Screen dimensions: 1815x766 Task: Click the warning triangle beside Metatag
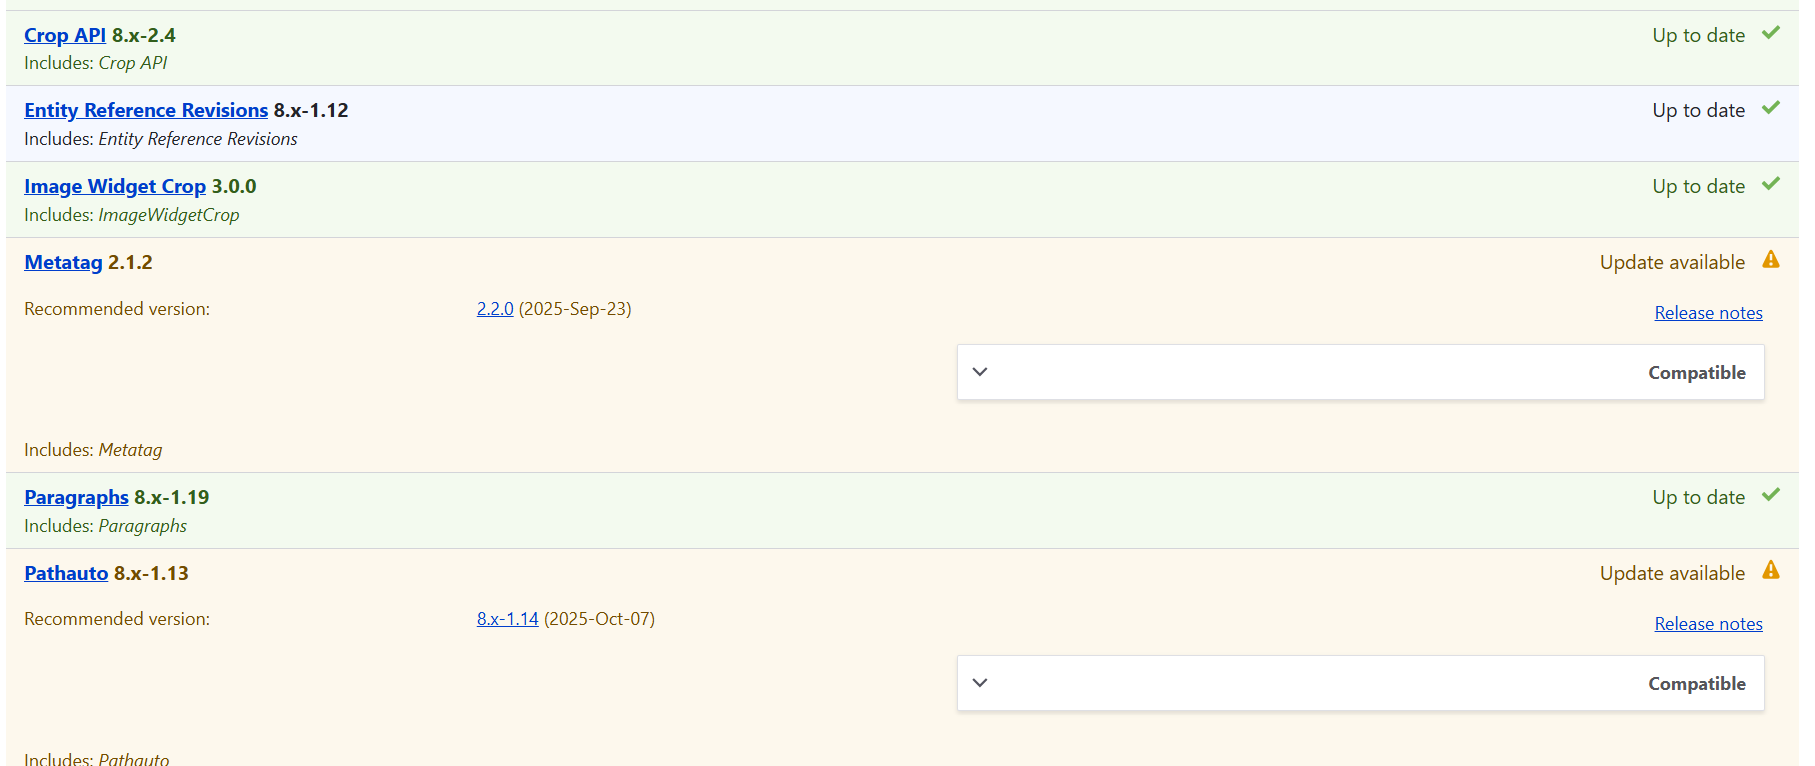1773,259
